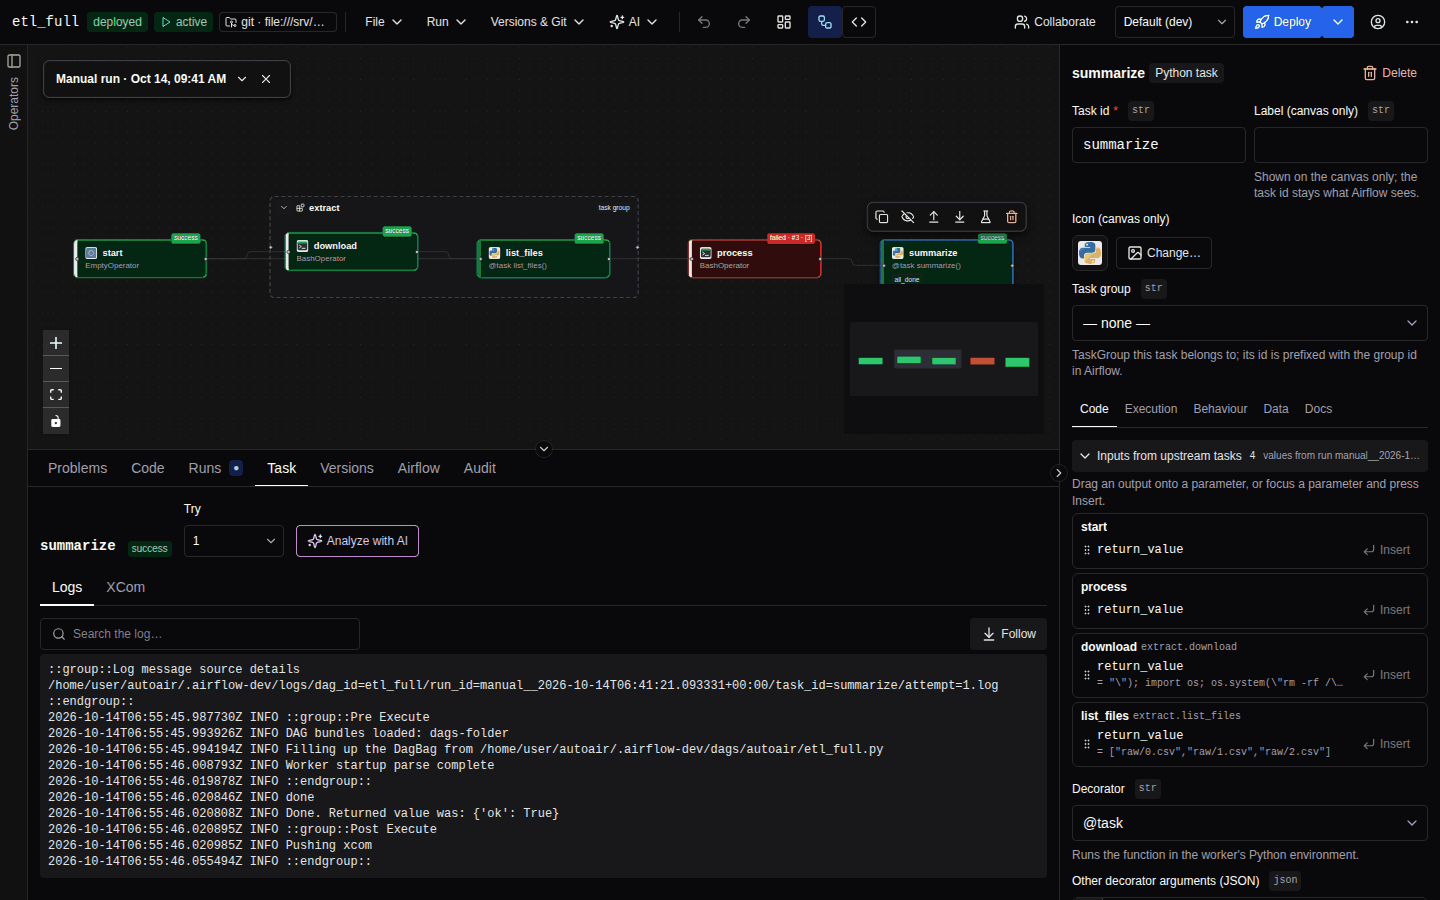Click the Collaborate button
The height and width of the screenshot is (900, 1440).
(x=1055, y=22)
